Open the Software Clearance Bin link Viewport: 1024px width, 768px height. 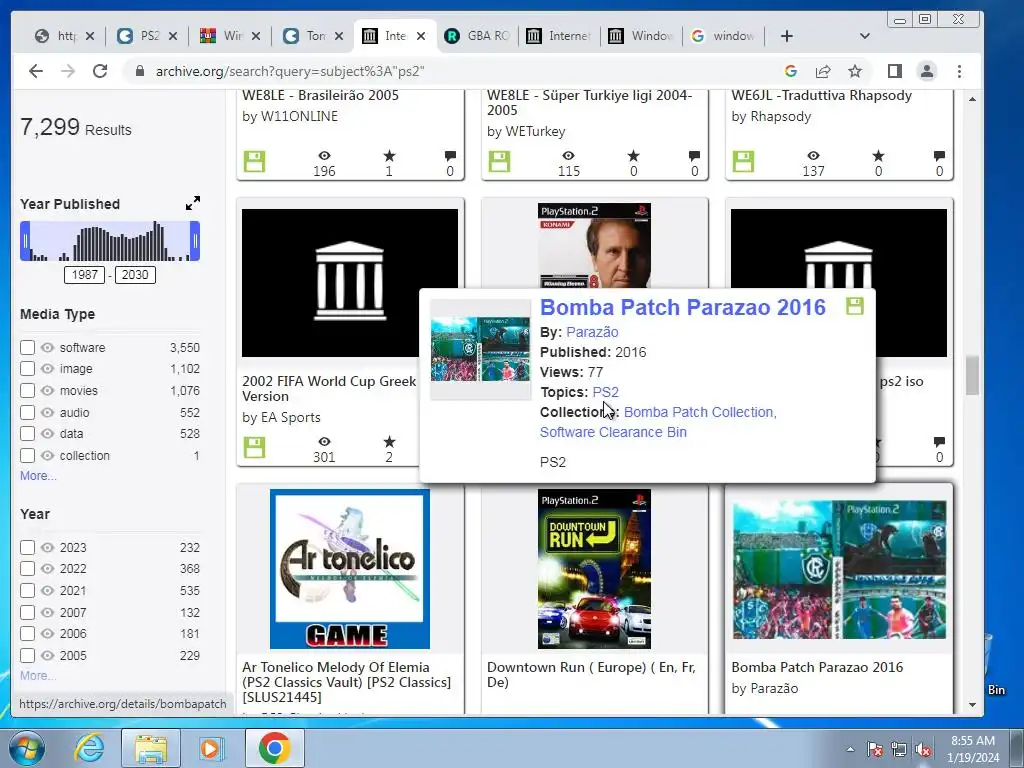tap(613, 432)
